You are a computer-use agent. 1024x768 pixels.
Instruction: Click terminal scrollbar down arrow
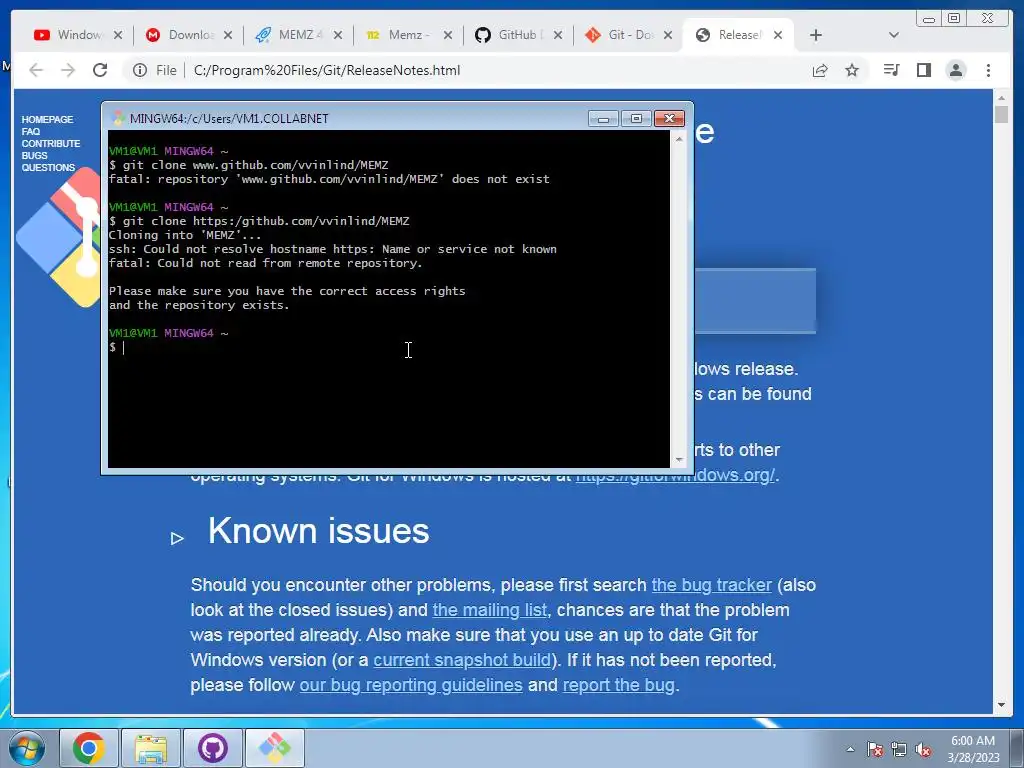(679, 460)
